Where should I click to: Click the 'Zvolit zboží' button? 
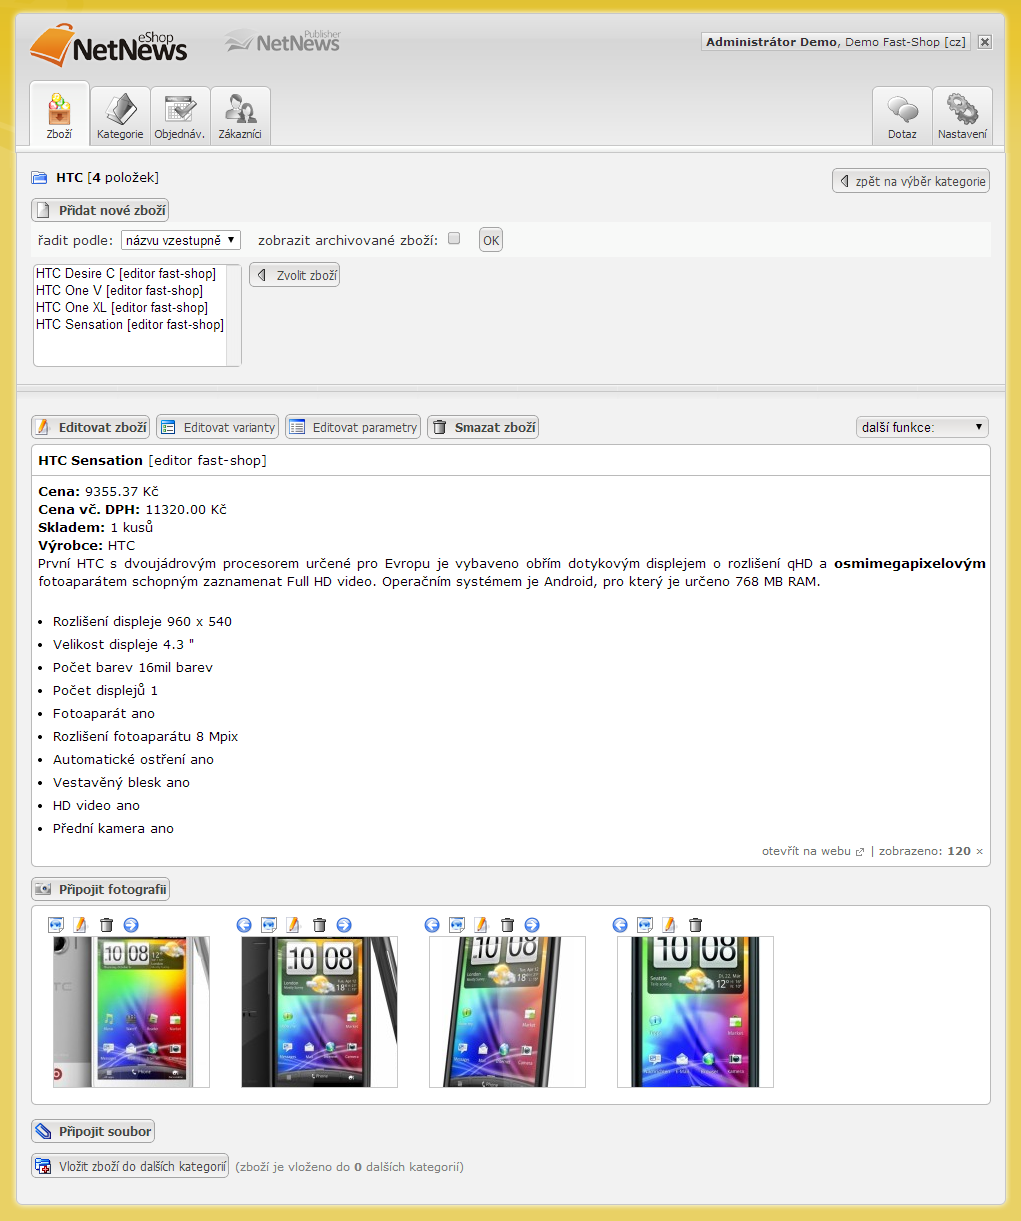pos(295,275)
